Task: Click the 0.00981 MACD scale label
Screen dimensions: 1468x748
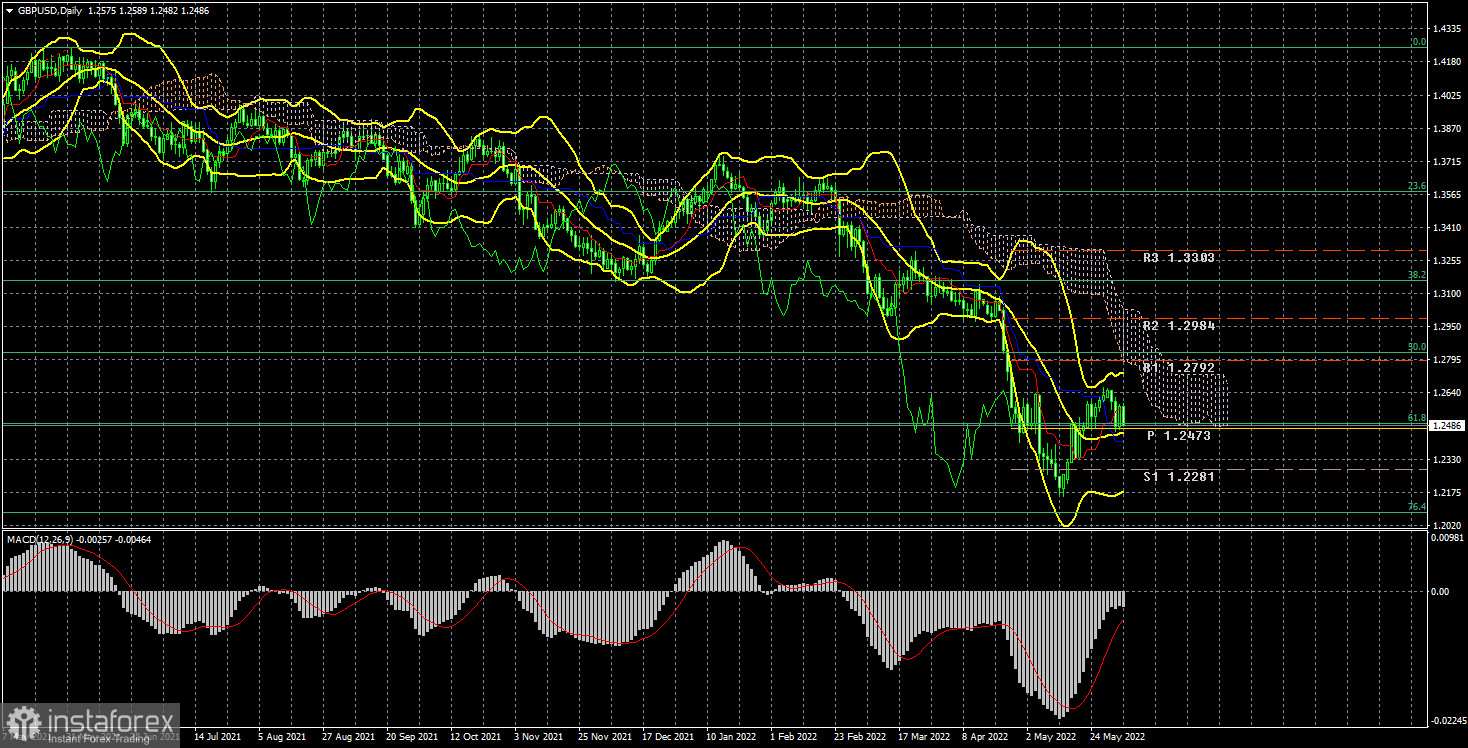Action: (1448, 537)
